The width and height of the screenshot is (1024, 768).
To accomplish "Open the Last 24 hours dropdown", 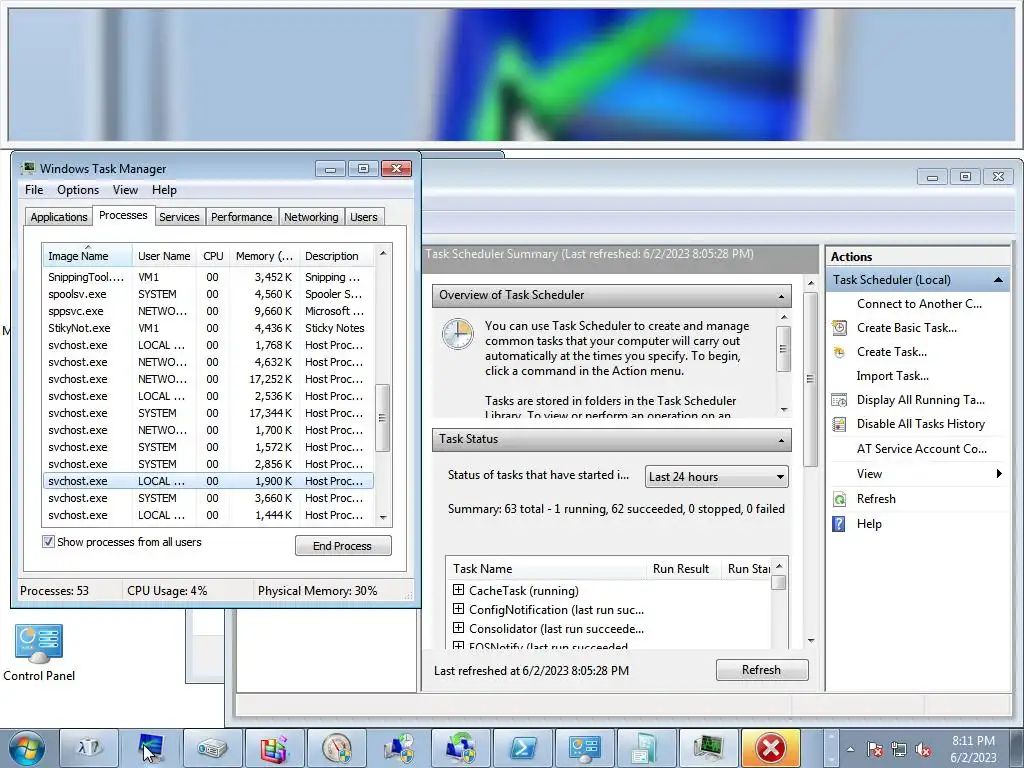I will point(716,477).
